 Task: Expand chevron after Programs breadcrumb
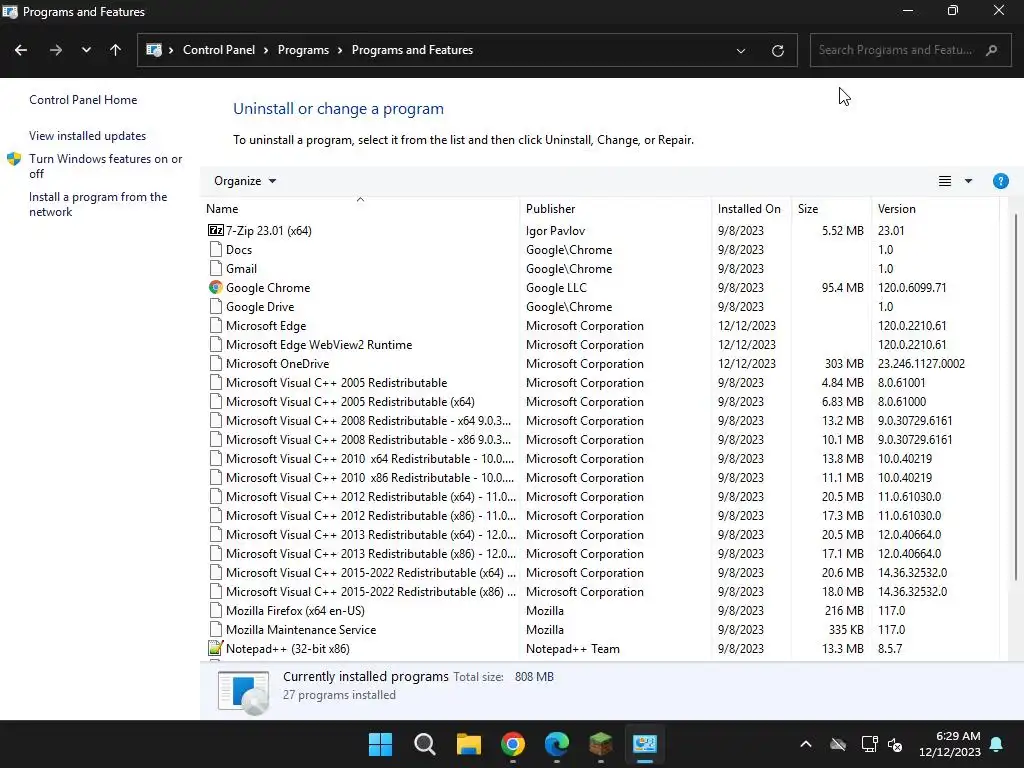tap(340, 50)
